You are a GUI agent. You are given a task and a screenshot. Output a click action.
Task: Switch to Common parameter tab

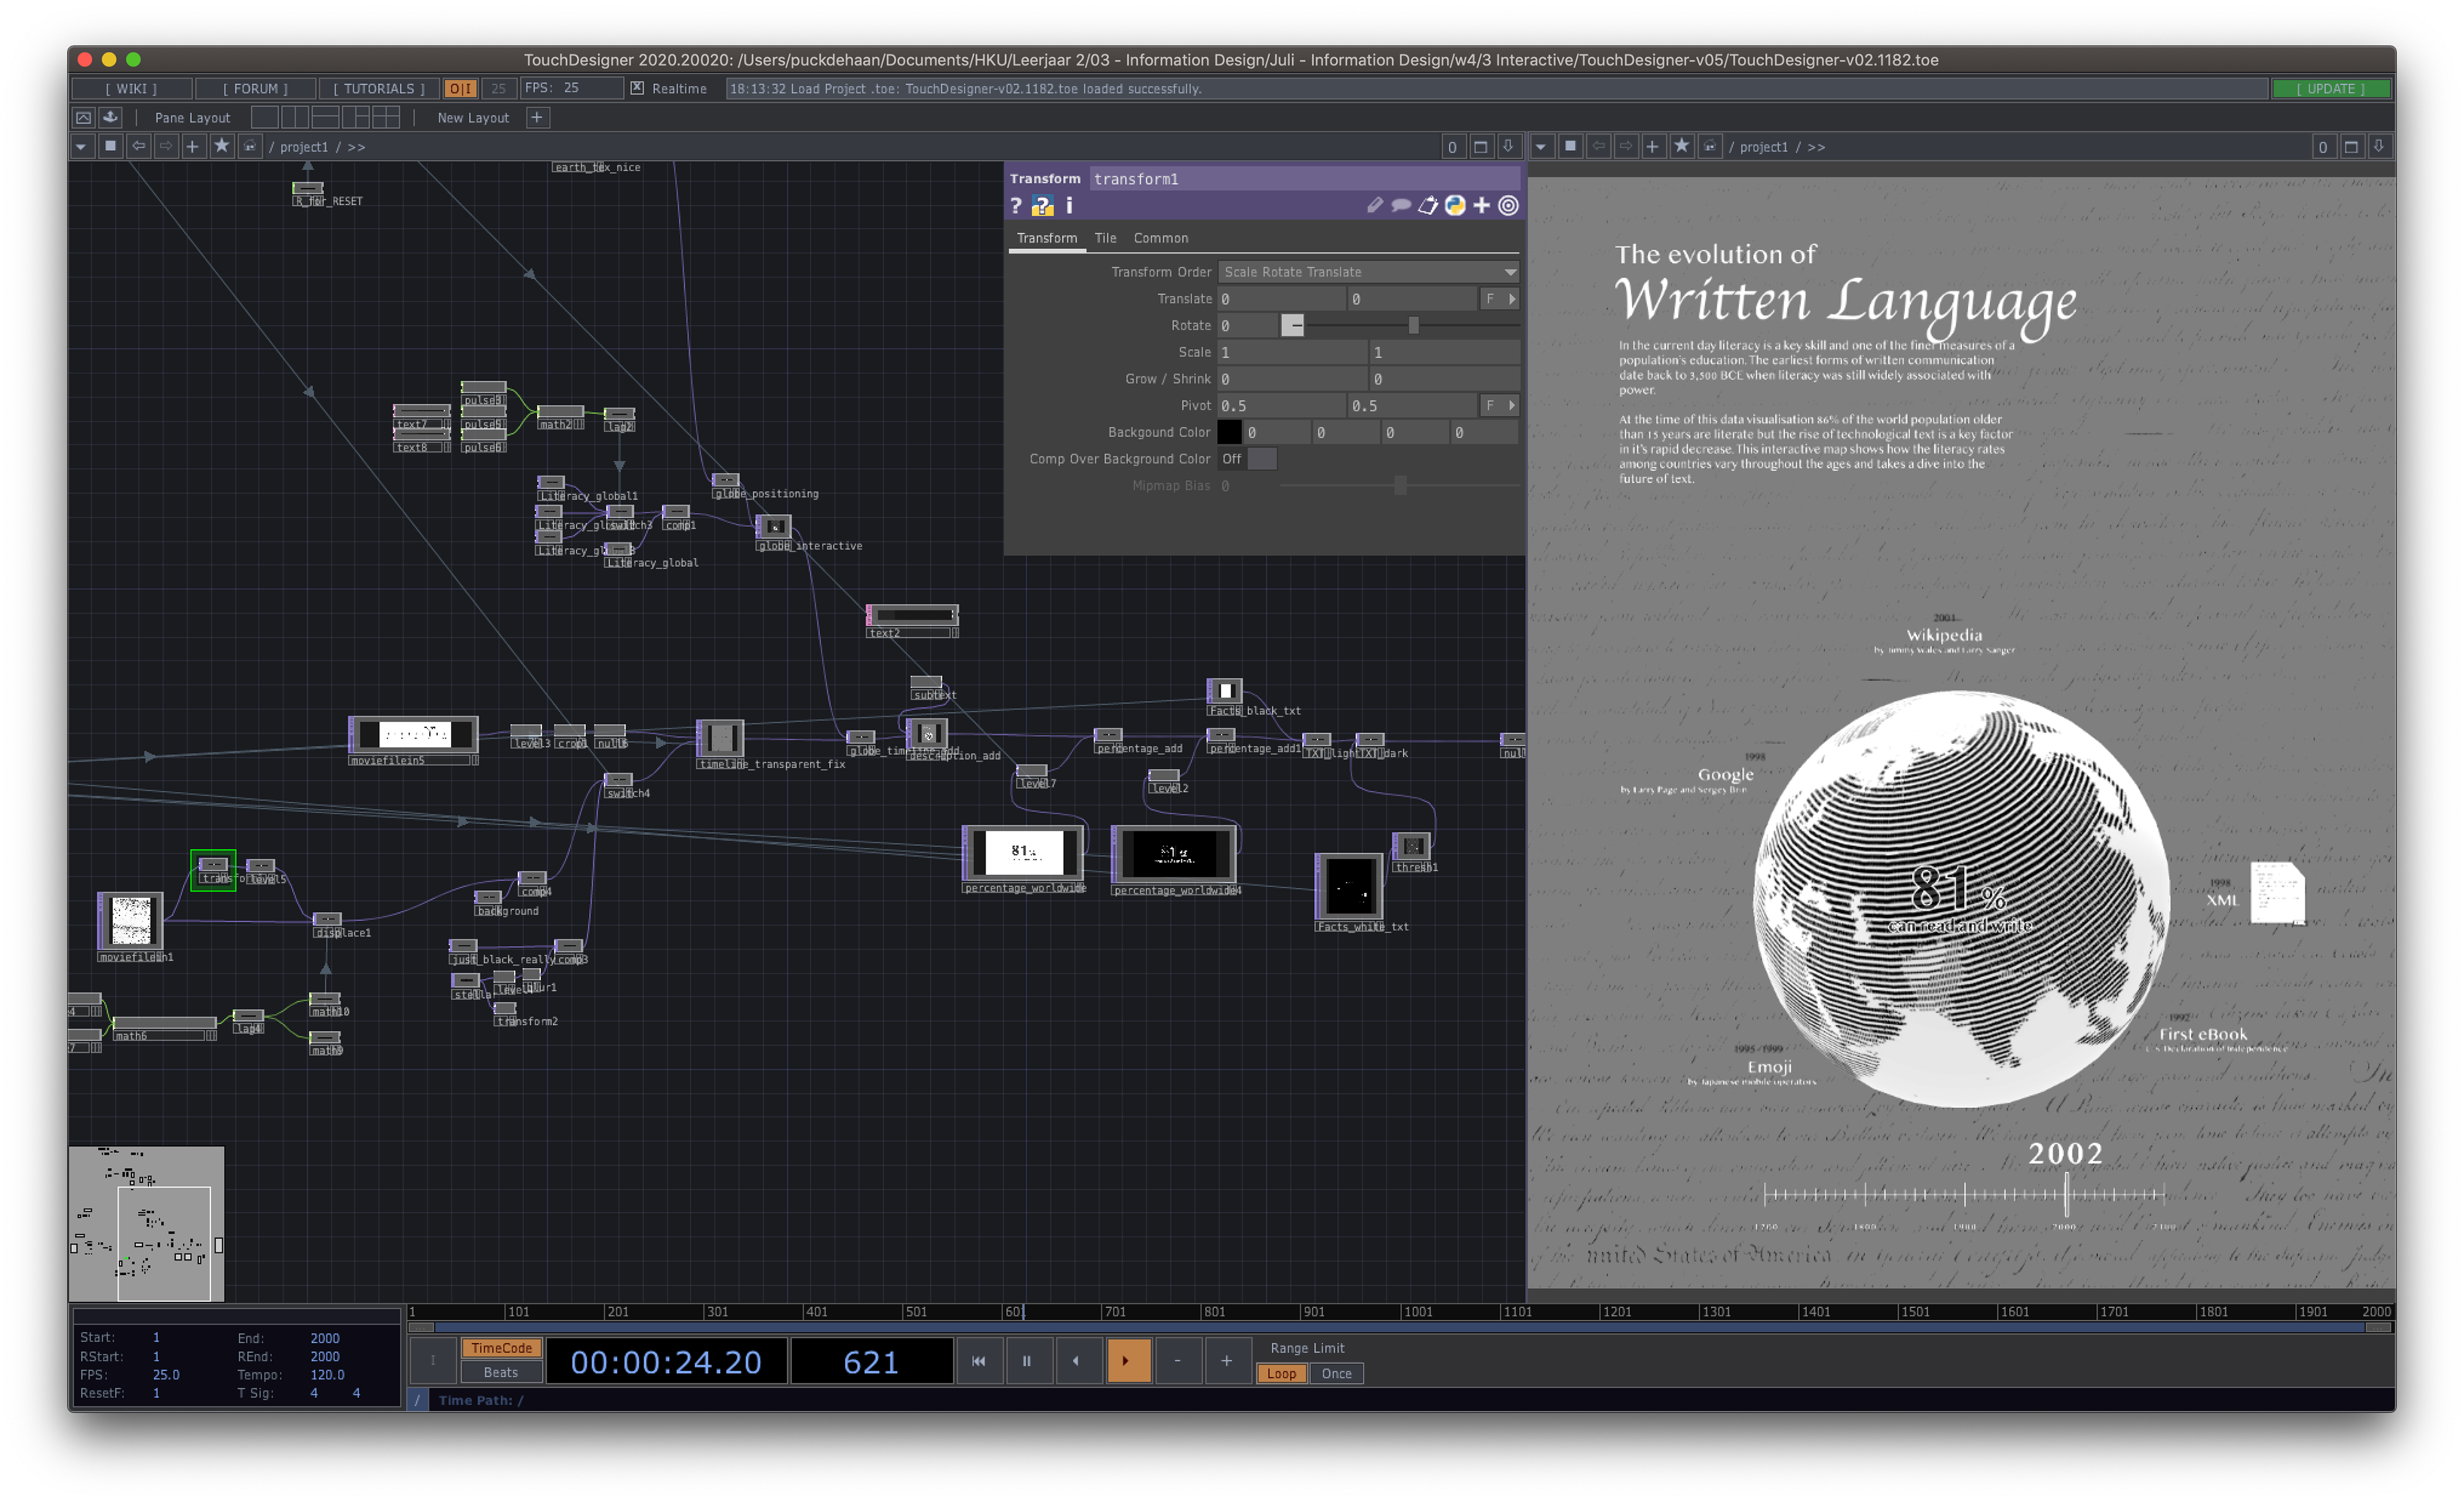[x=1161, y=238]
